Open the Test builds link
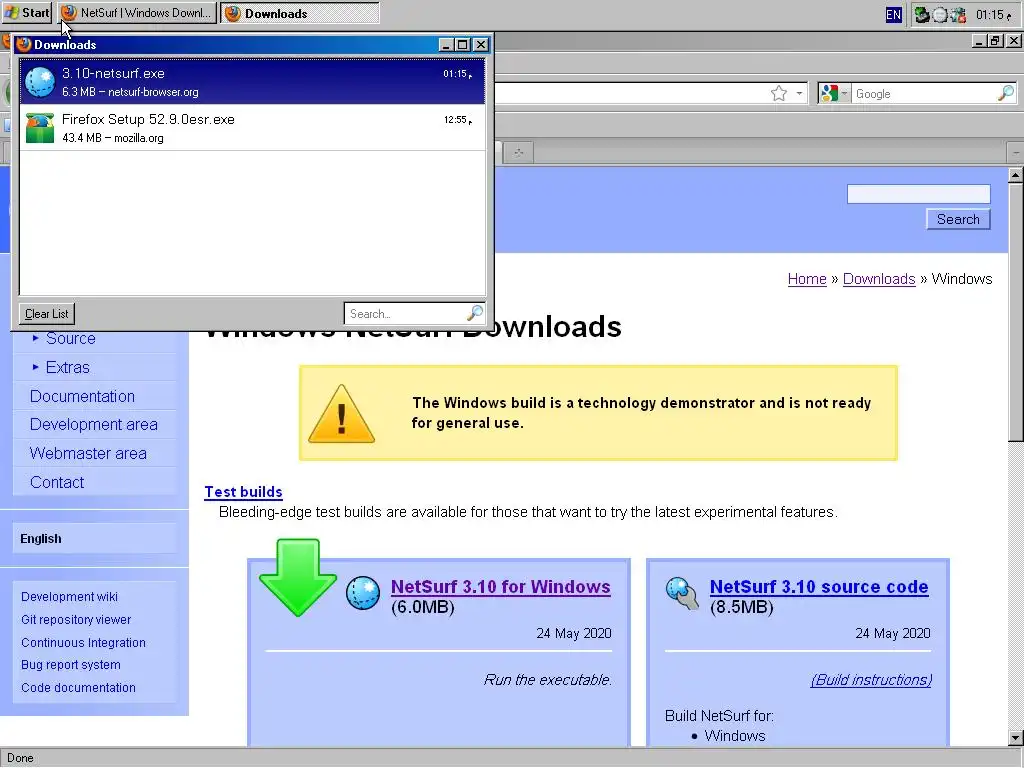 (243, 492)
